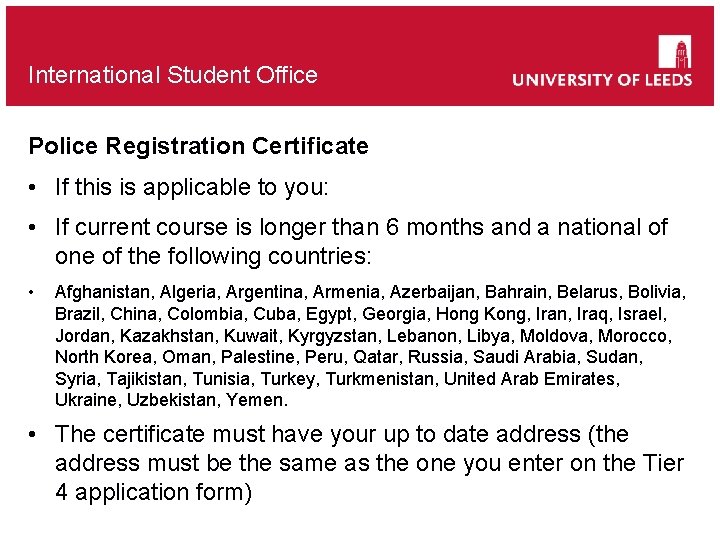Click the bullet before "If current course"

pyautogui.click(x=34, y=228)
